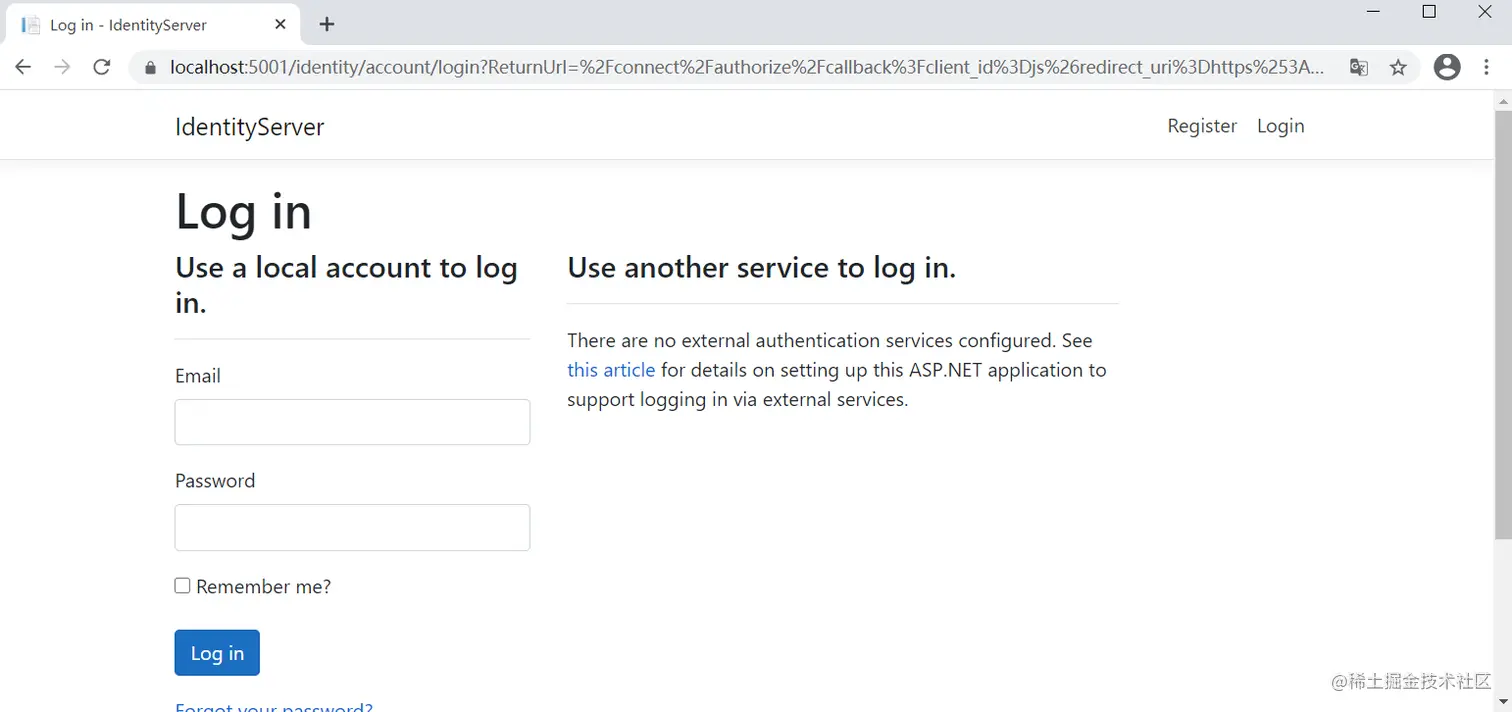Open the Chrome profile avatar
Image resolution: width=1512 pixels, height=712 pixels.
tap(1447, 67)
